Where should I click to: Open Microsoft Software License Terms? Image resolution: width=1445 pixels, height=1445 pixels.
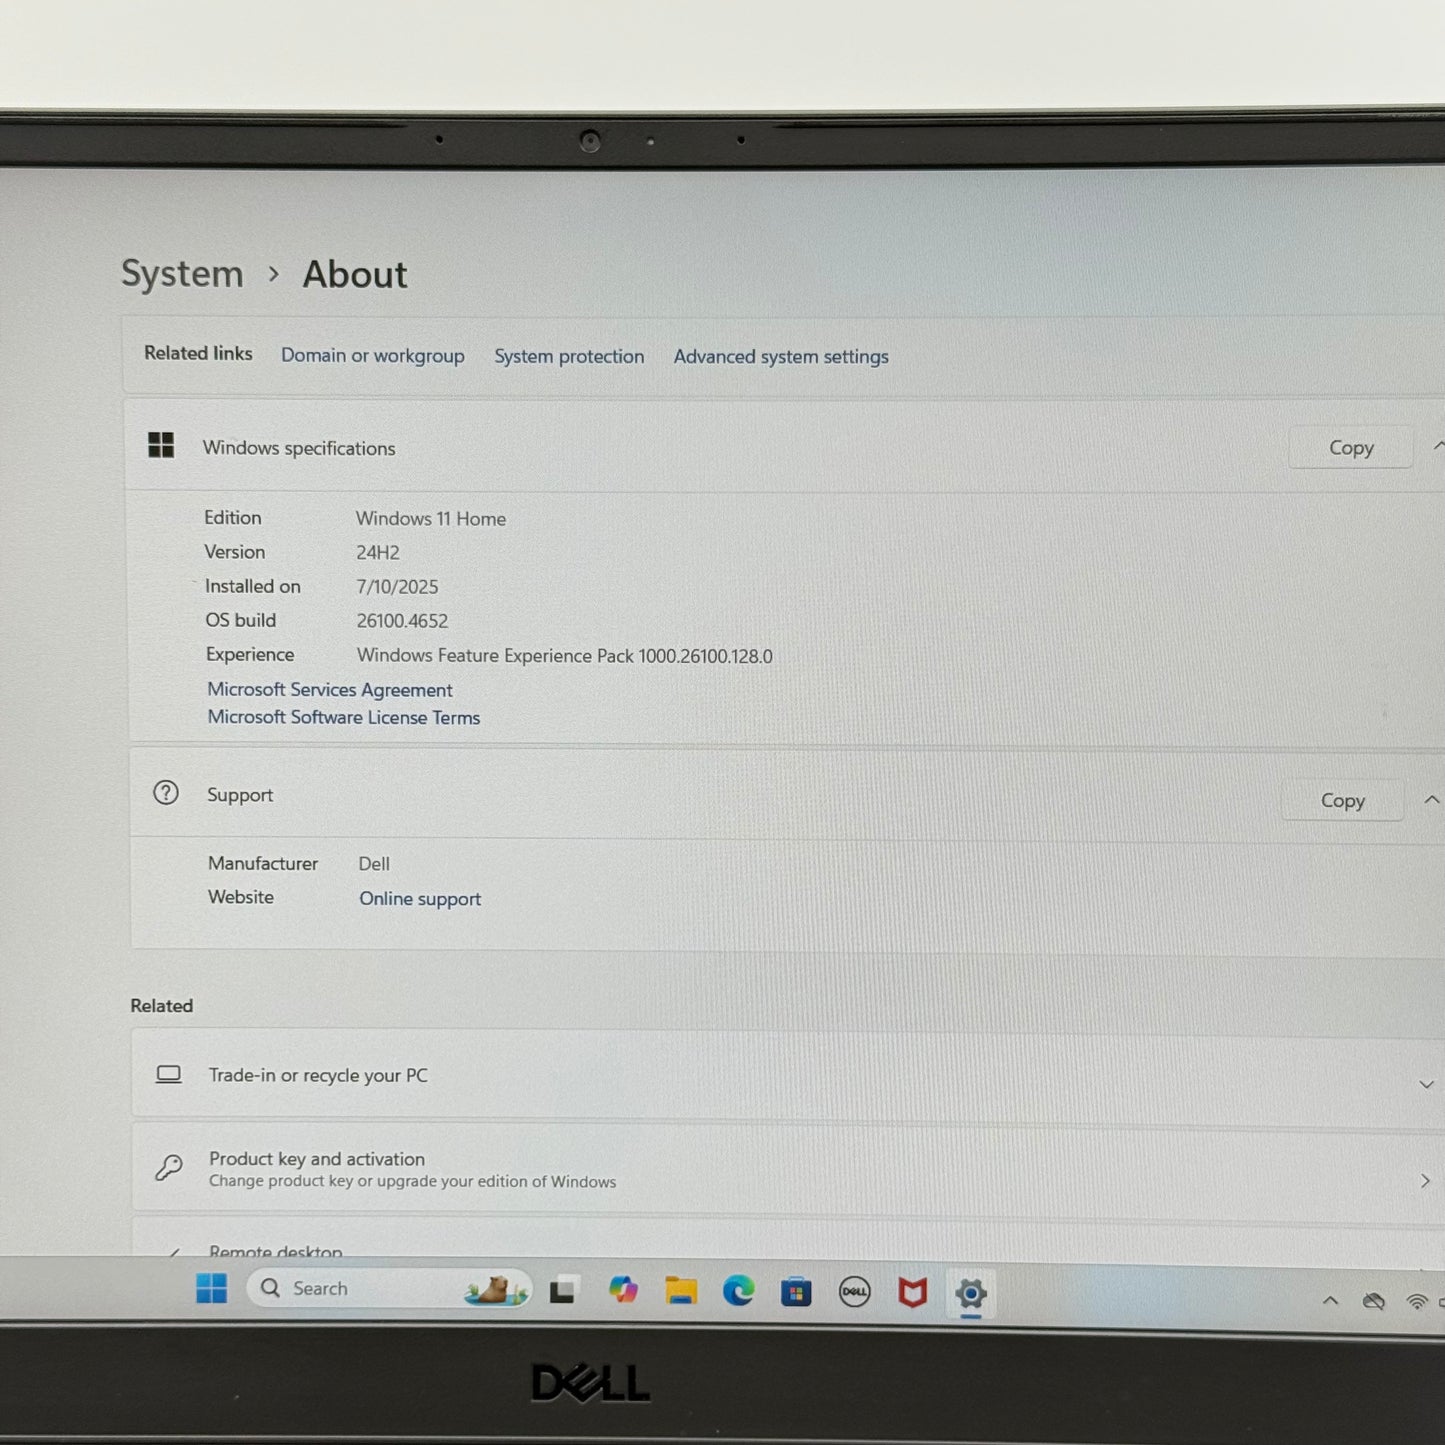[344, 717]
